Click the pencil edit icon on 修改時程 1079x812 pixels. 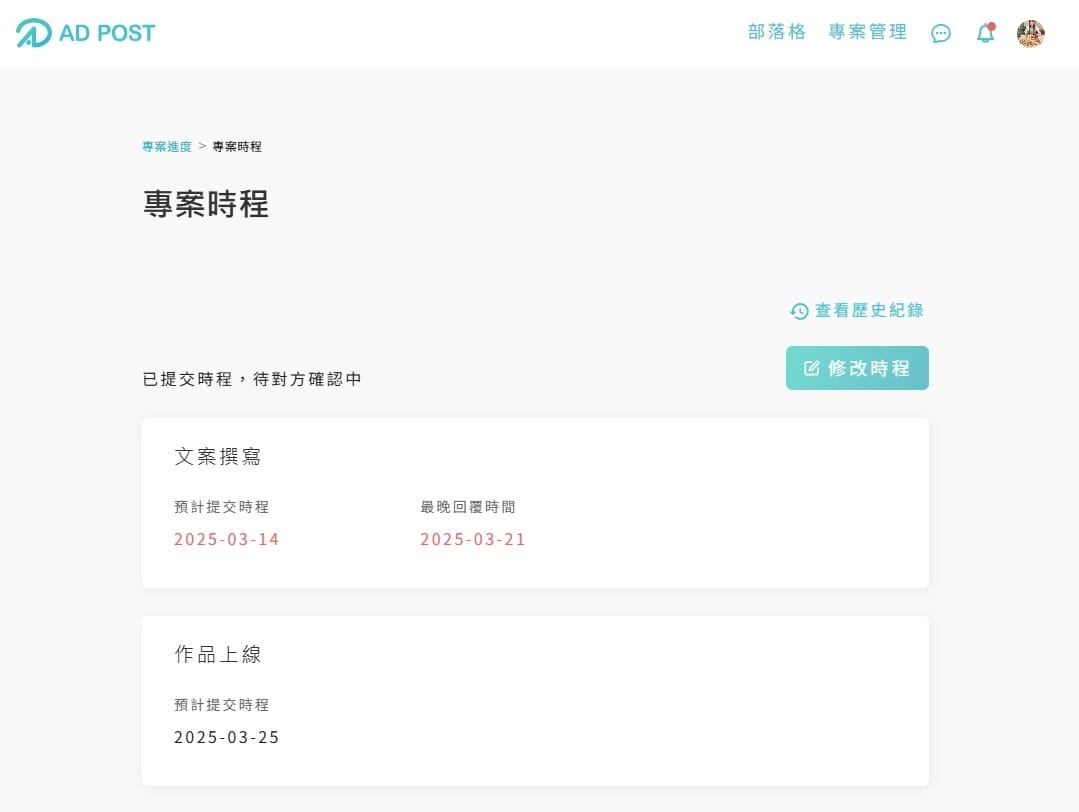pos(812,368)
